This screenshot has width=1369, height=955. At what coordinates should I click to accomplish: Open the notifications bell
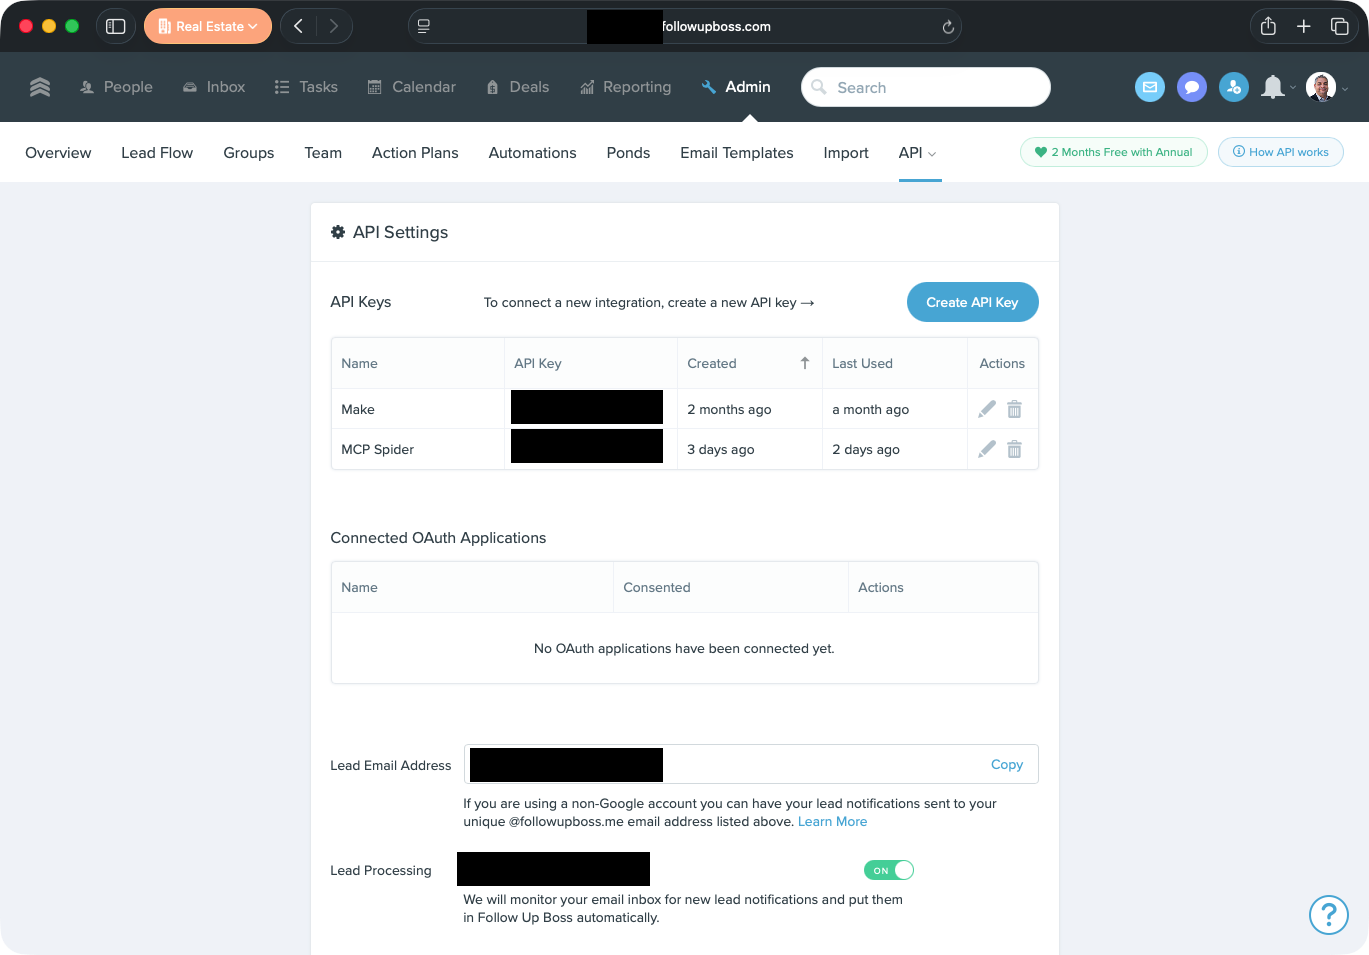pyautogui.click(x=1272, y=87)
